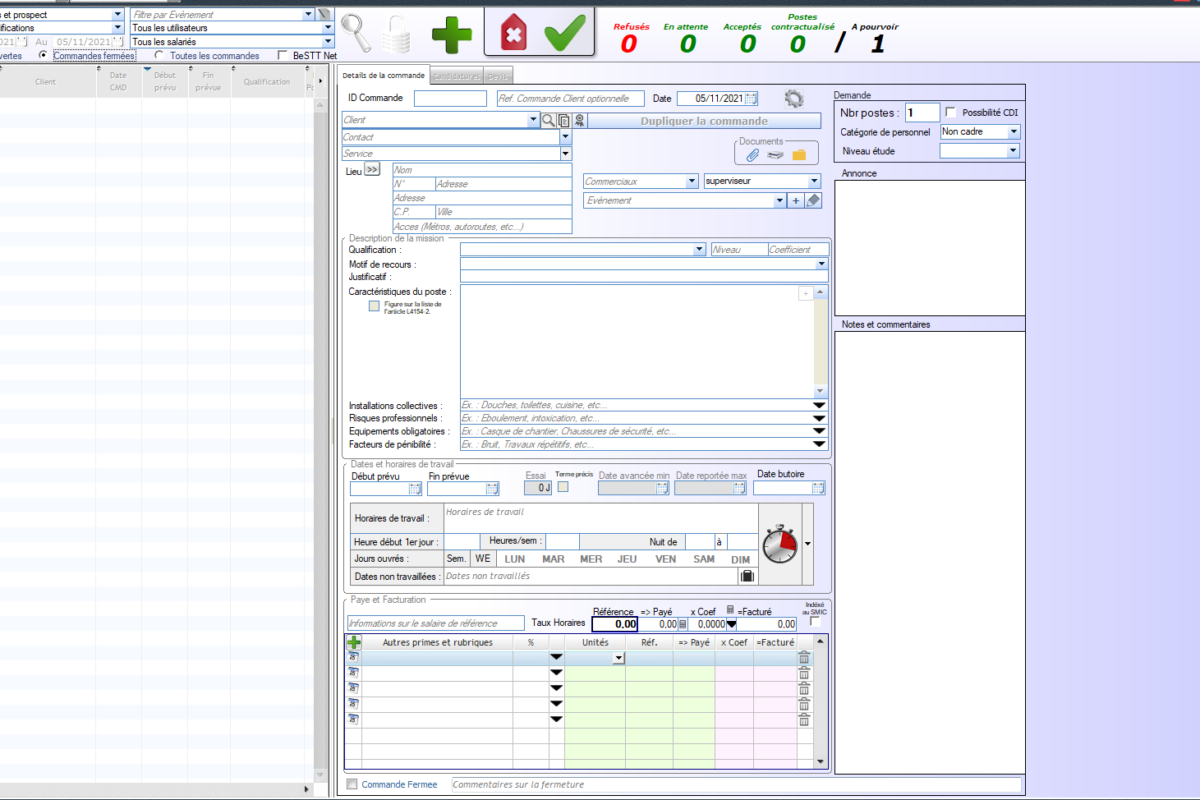Open the yellow folder icon in Documents
Image resolution: width=1200 pixels, height=800 pixels.
pyautogui.click(x=799, y=155)
